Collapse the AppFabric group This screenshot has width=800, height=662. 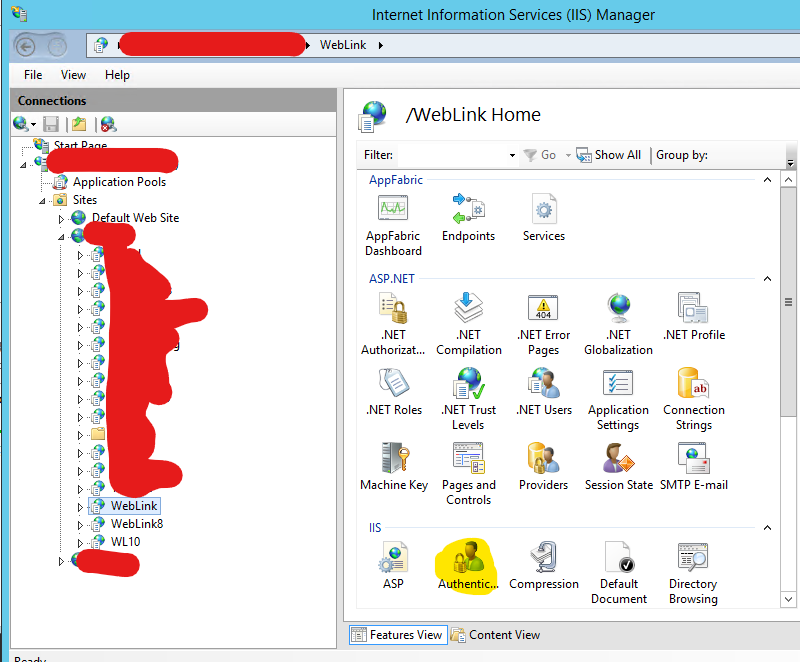(767, 180)
